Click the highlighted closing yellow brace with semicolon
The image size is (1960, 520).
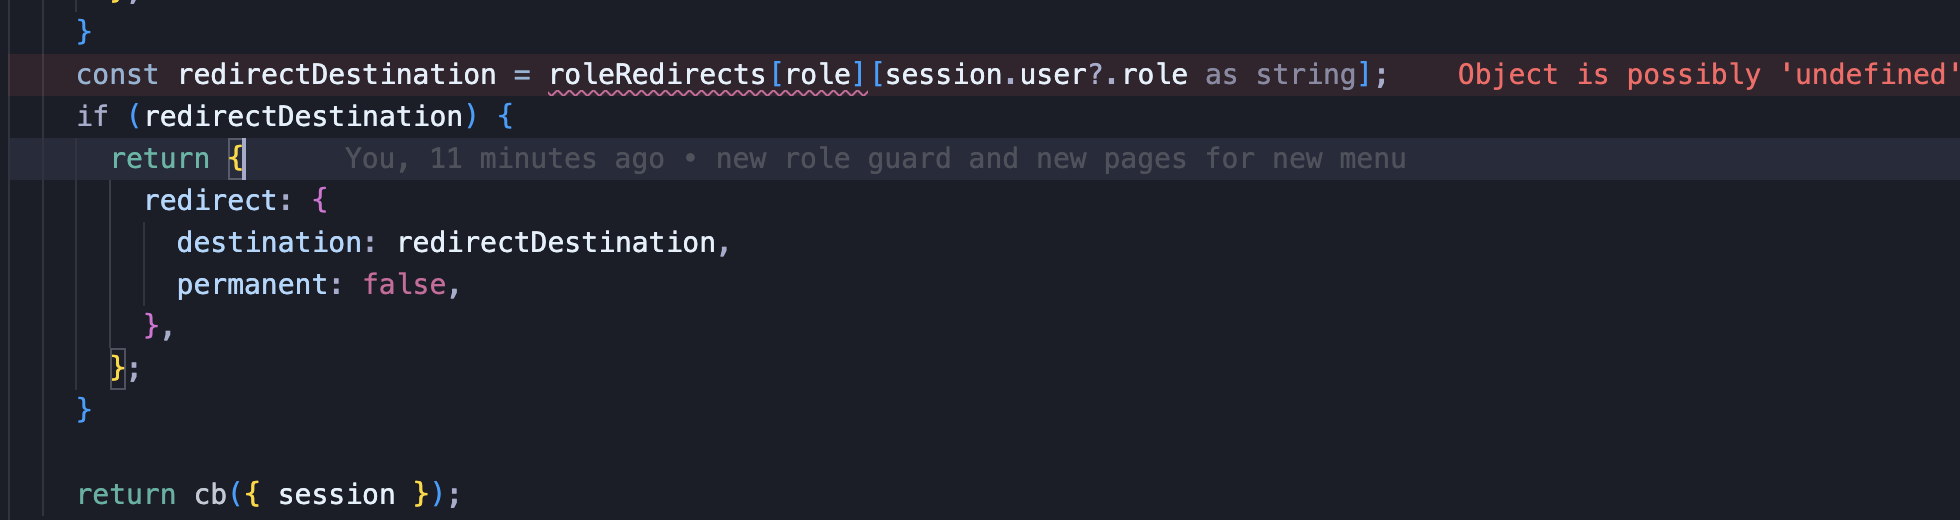(125, 369)
